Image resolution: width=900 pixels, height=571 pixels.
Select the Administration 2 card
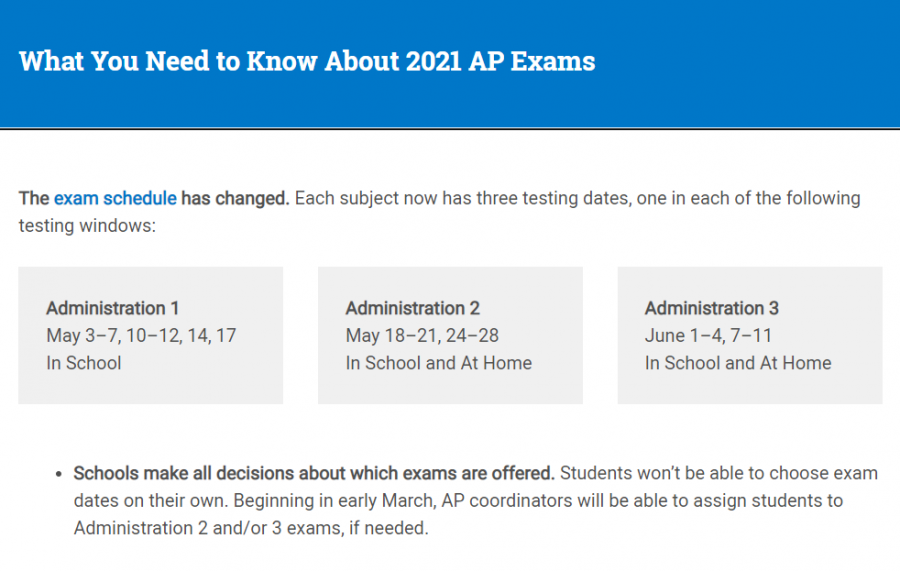pyautogui.click(x=450, y=335)
